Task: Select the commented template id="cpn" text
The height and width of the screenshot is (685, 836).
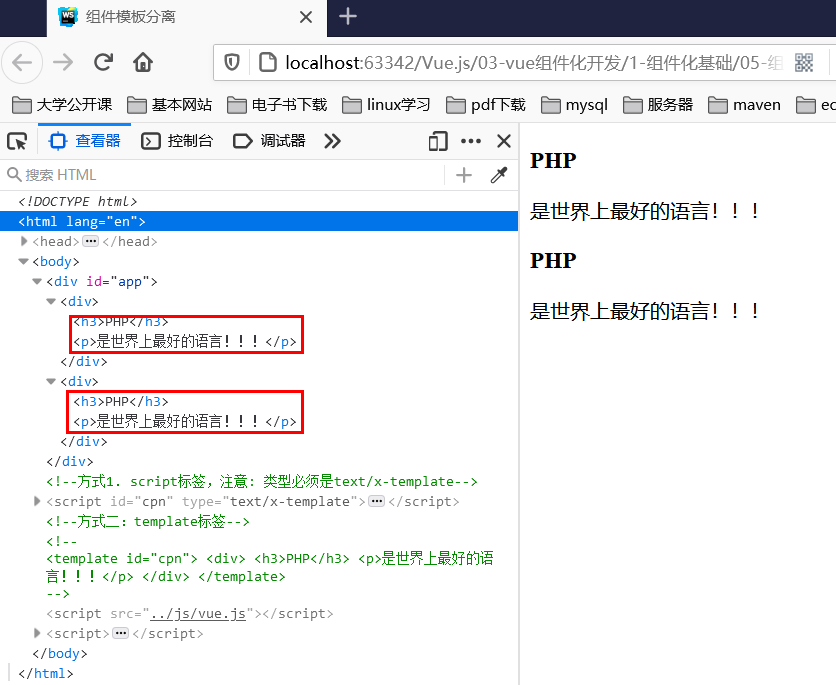Action: 270,567
